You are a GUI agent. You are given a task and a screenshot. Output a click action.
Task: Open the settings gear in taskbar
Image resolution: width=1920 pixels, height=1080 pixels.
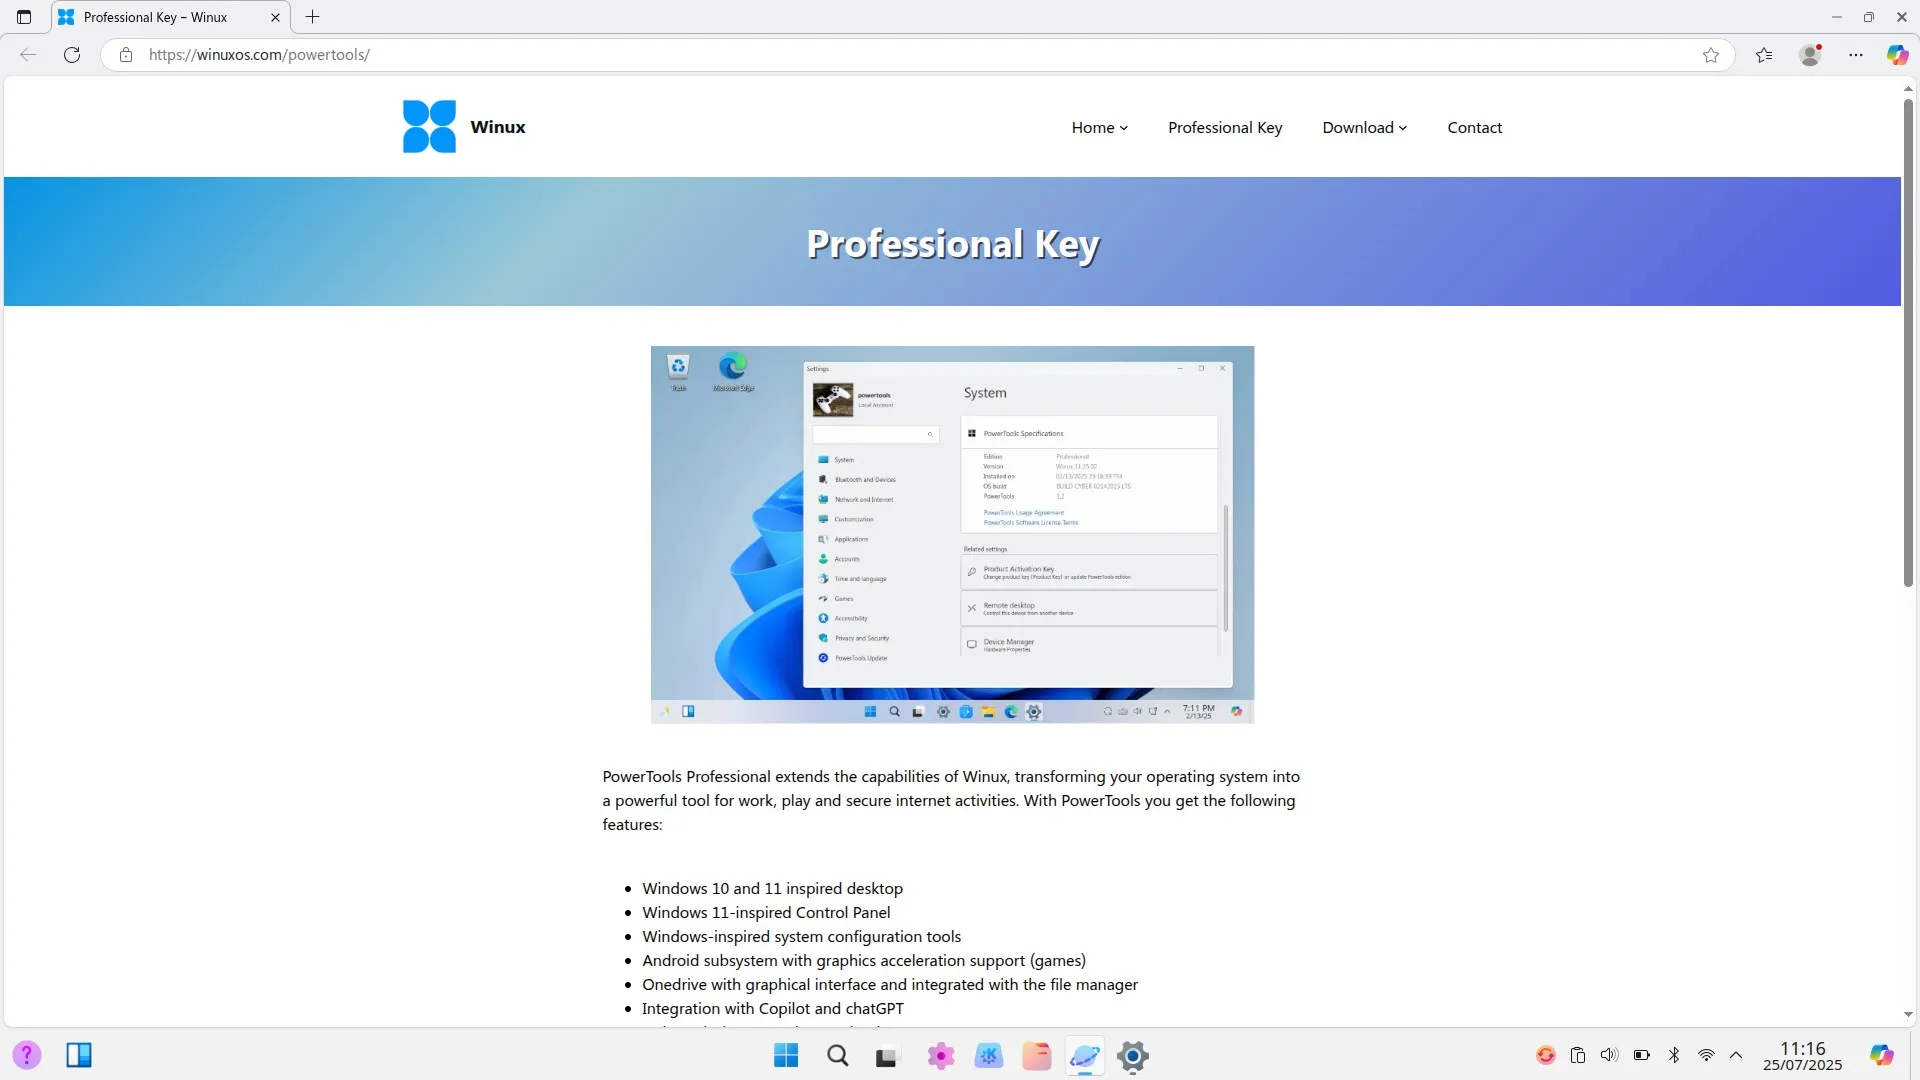(x=1133, y=1056)
